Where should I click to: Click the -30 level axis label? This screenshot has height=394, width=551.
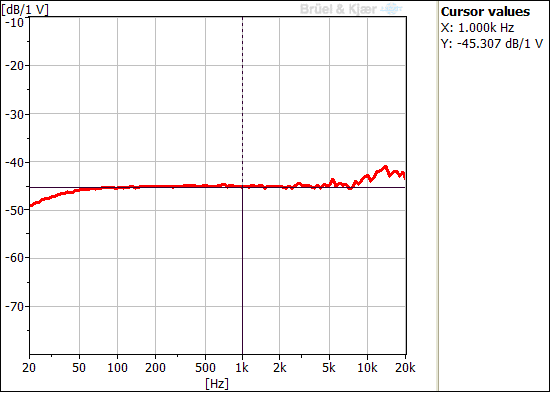pyautogui.click(x=15, y=114)
